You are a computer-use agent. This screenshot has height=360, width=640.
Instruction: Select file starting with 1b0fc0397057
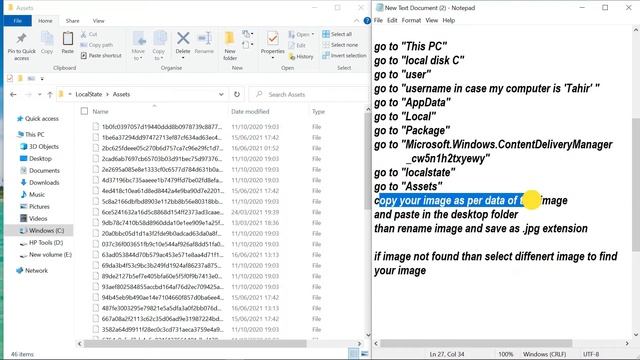(162, 127)
